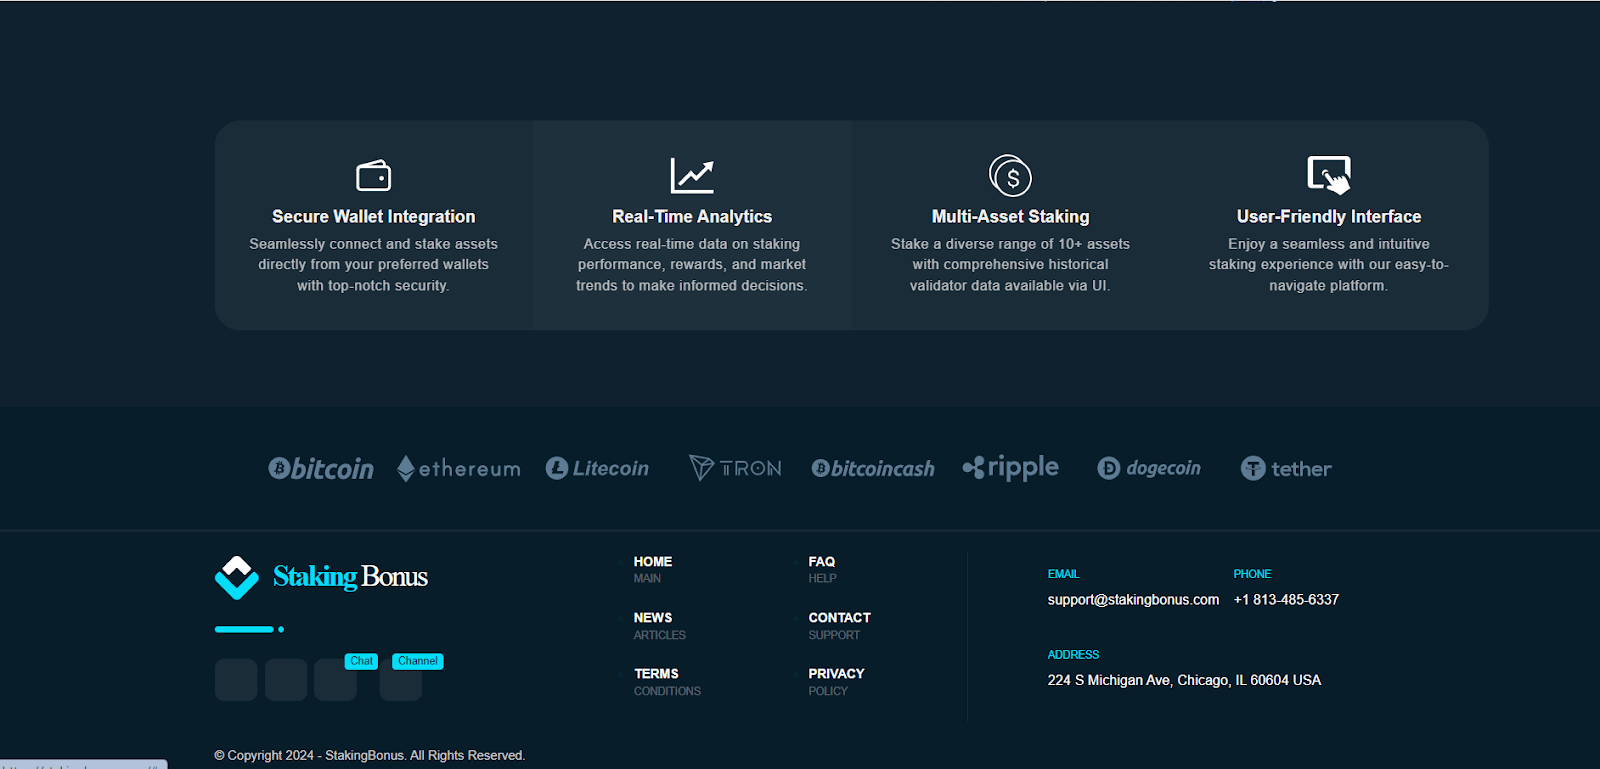Go to the News articles page

click(x=653, y=618)
